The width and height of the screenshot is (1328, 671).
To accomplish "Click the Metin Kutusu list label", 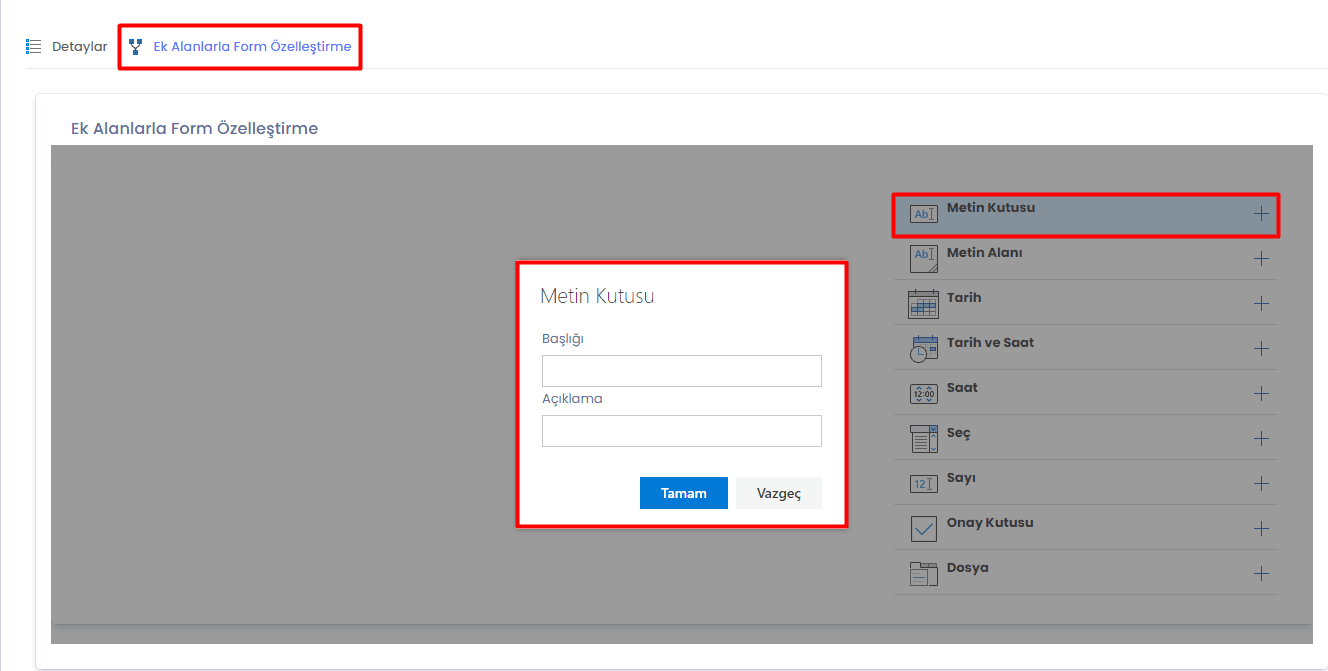I will pos(991,208).
